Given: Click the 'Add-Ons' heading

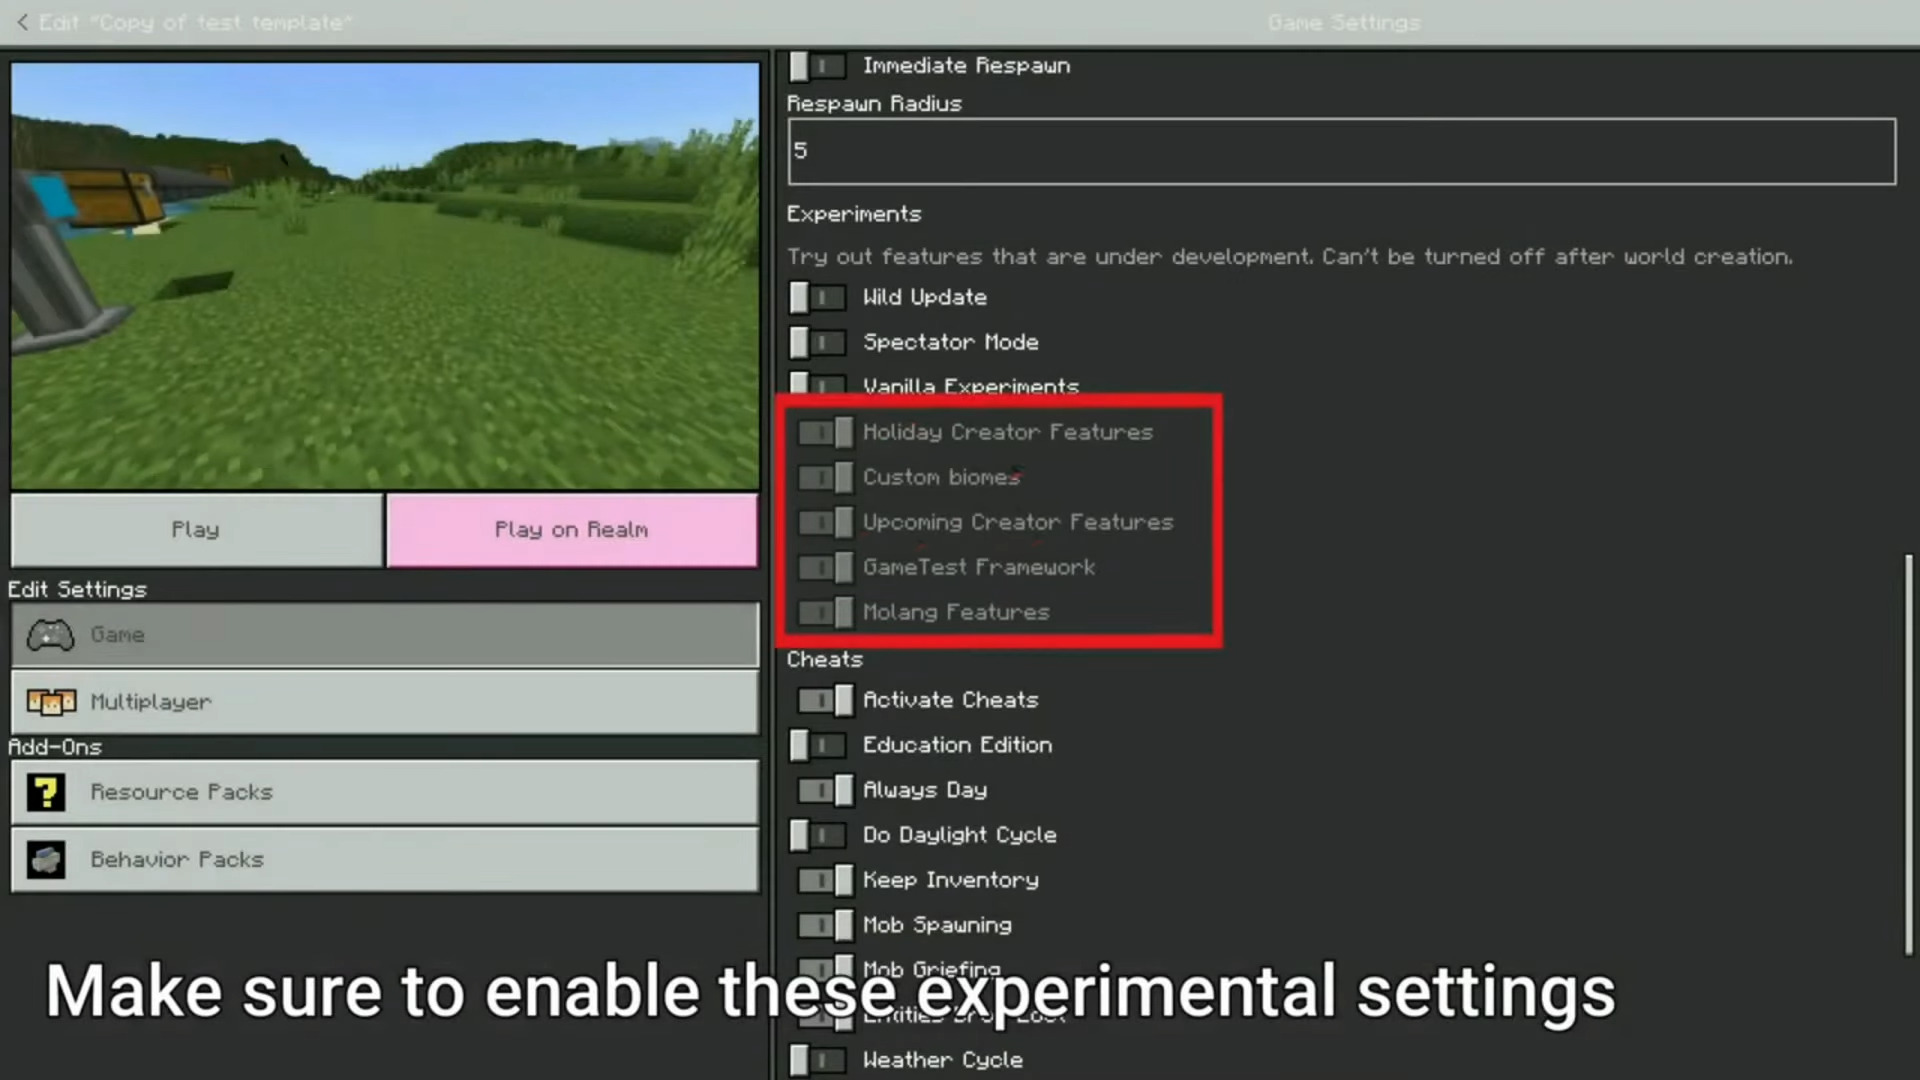Looking at the screenshot, I should point(55,747).
